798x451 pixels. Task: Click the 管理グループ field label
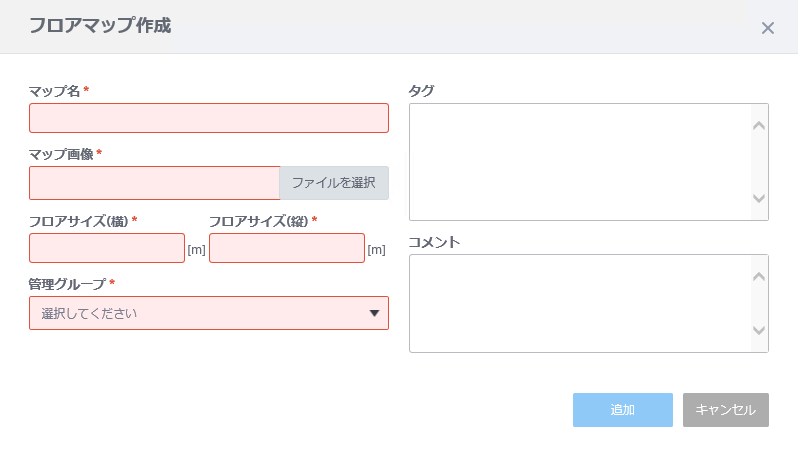67,284
